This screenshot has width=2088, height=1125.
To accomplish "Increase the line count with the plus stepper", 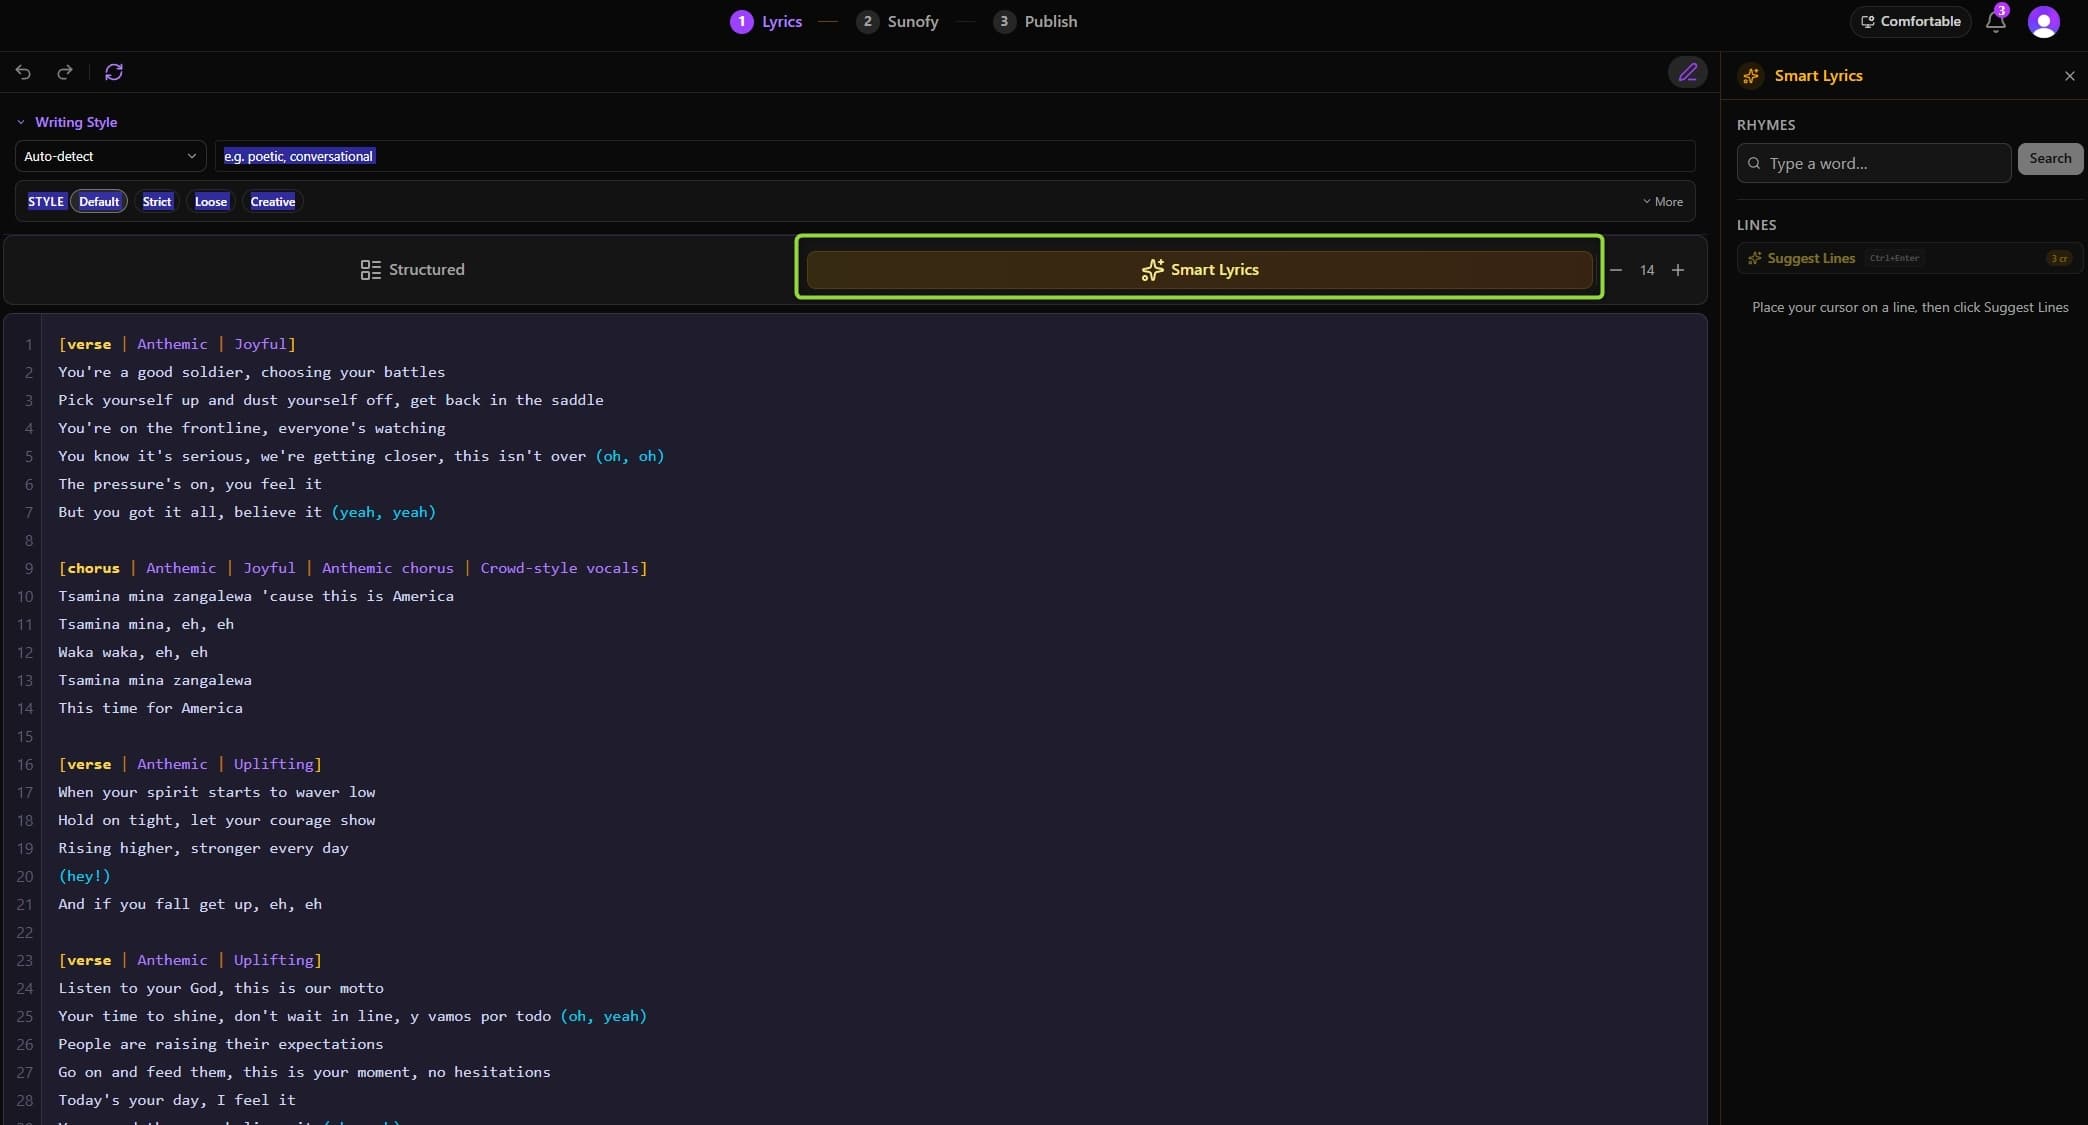I will pyautogui.click(x=1678, y=270).
